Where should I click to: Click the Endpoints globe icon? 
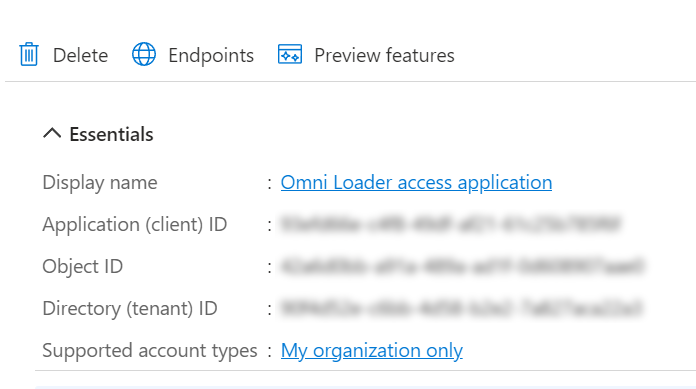click(x=144, y=54)
